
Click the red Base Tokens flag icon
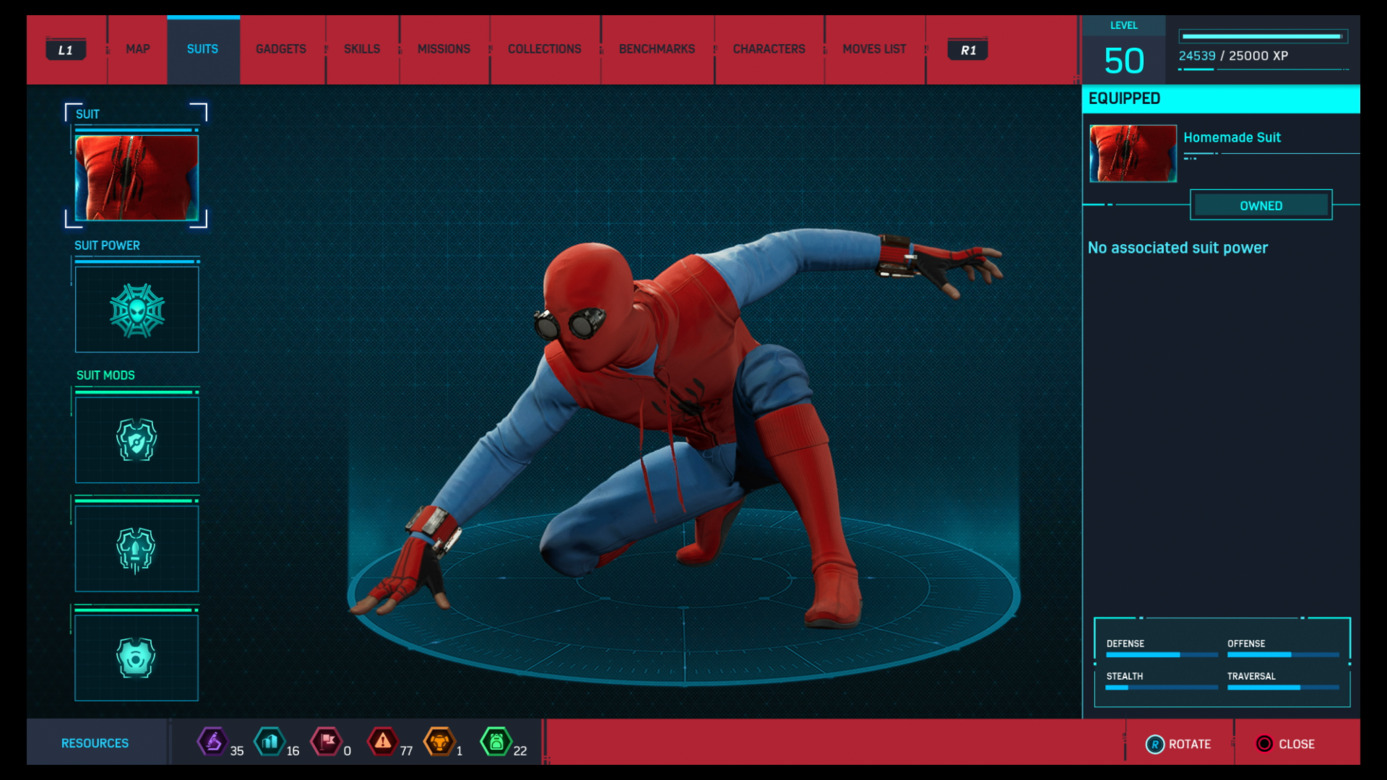coord(326,742)
